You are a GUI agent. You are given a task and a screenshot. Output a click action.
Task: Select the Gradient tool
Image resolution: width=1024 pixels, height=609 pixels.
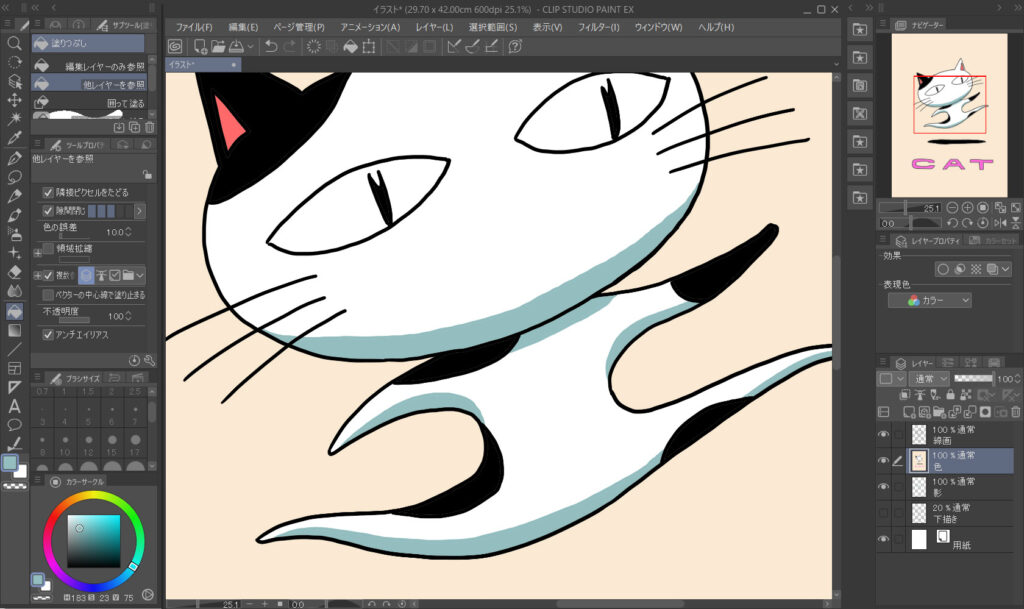click(x=15, y=330)
